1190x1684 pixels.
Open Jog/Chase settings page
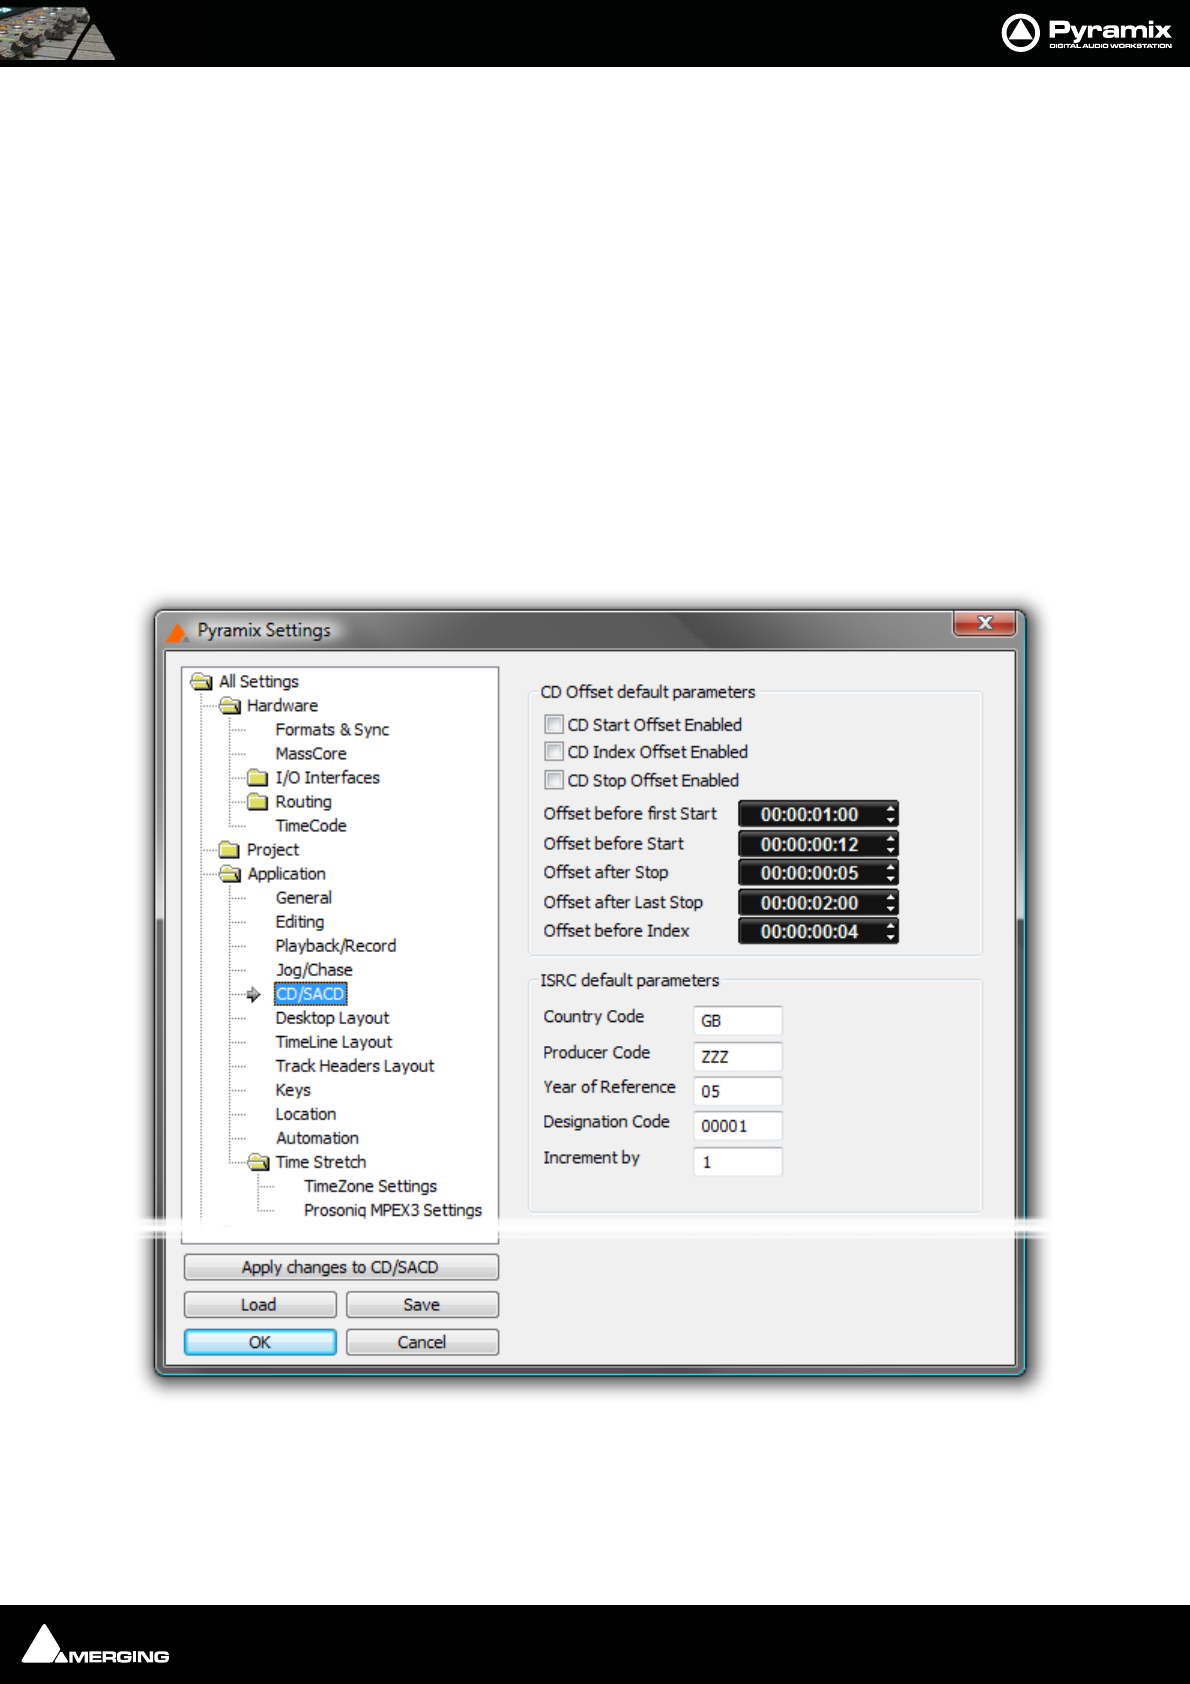(x=314, y=970)
